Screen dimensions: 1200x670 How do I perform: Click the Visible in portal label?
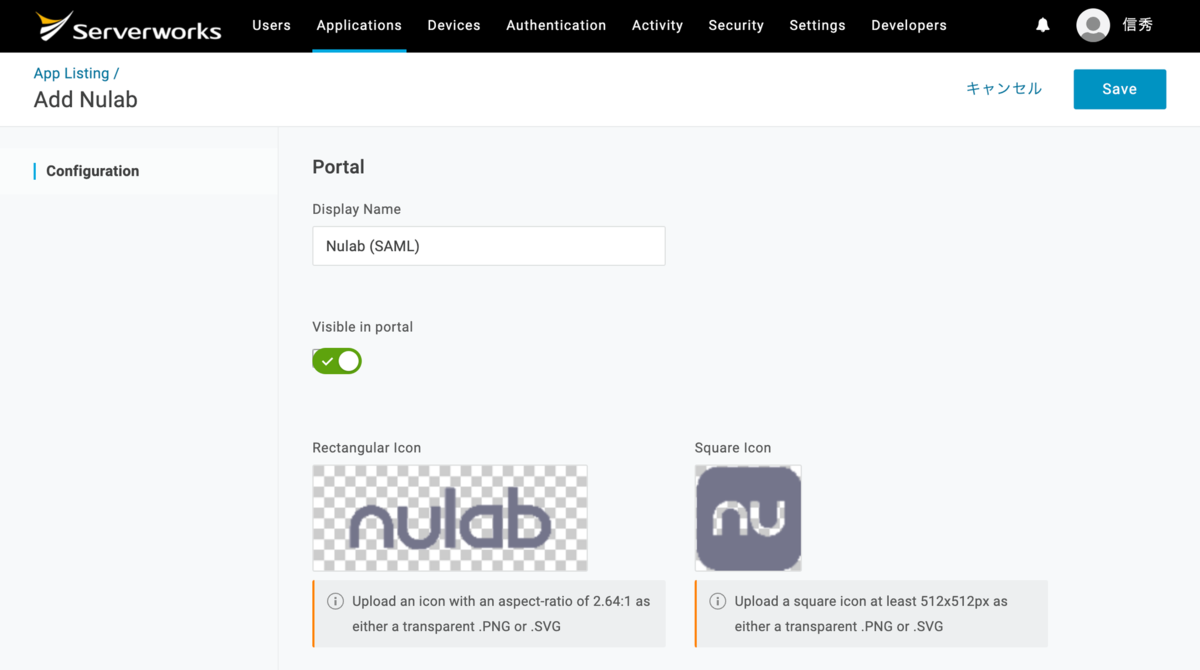(x=362, y=327)
